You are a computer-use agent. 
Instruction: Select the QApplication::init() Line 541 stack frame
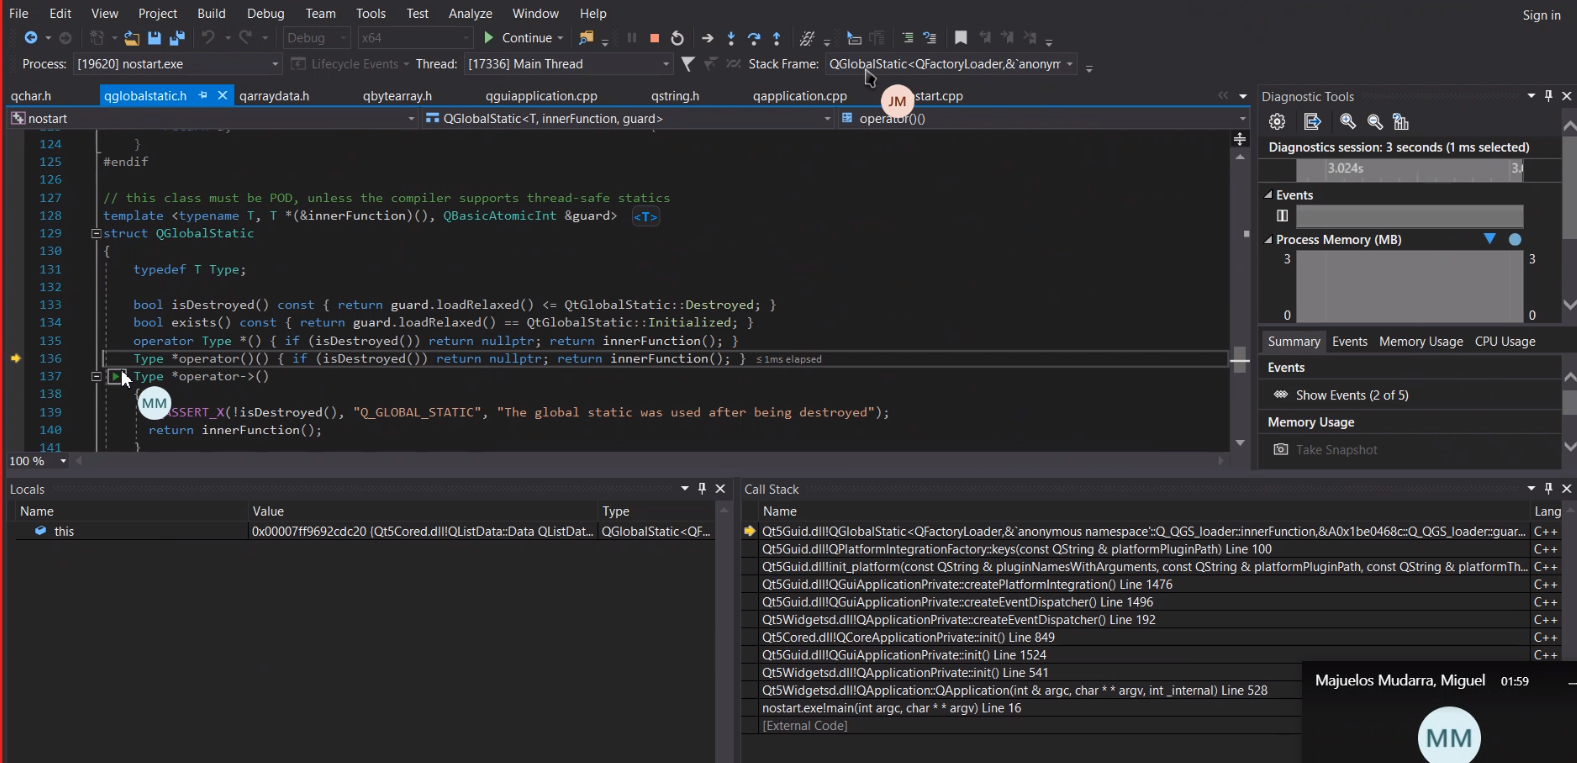pos(904,673)
